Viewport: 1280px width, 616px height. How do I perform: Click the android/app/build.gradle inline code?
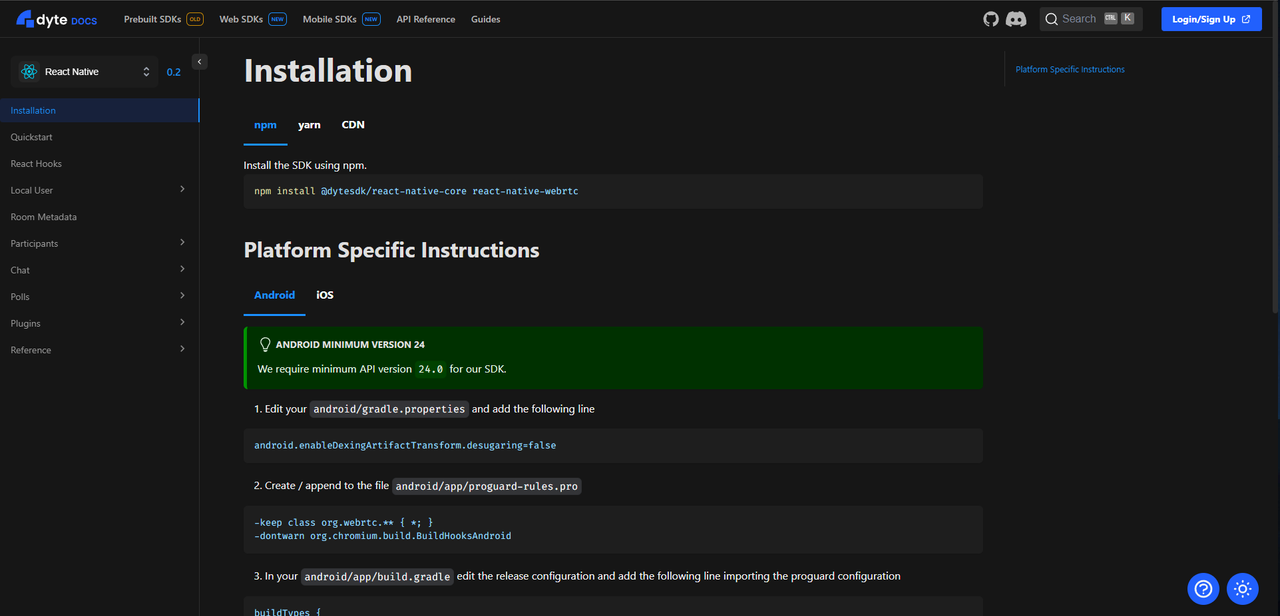(378, 576)
